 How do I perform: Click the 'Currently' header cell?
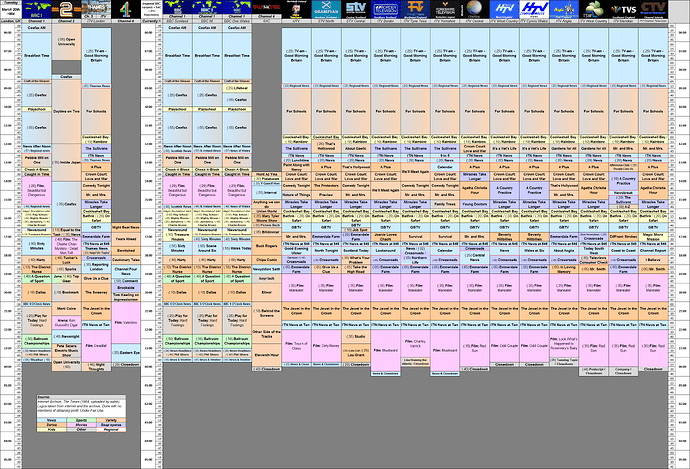(x=152, y=21)
